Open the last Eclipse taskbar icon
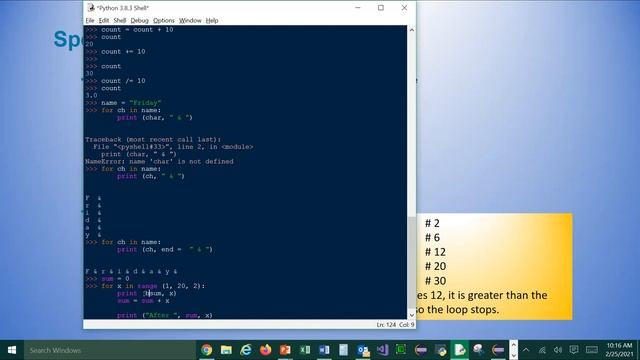 [498, 350]
